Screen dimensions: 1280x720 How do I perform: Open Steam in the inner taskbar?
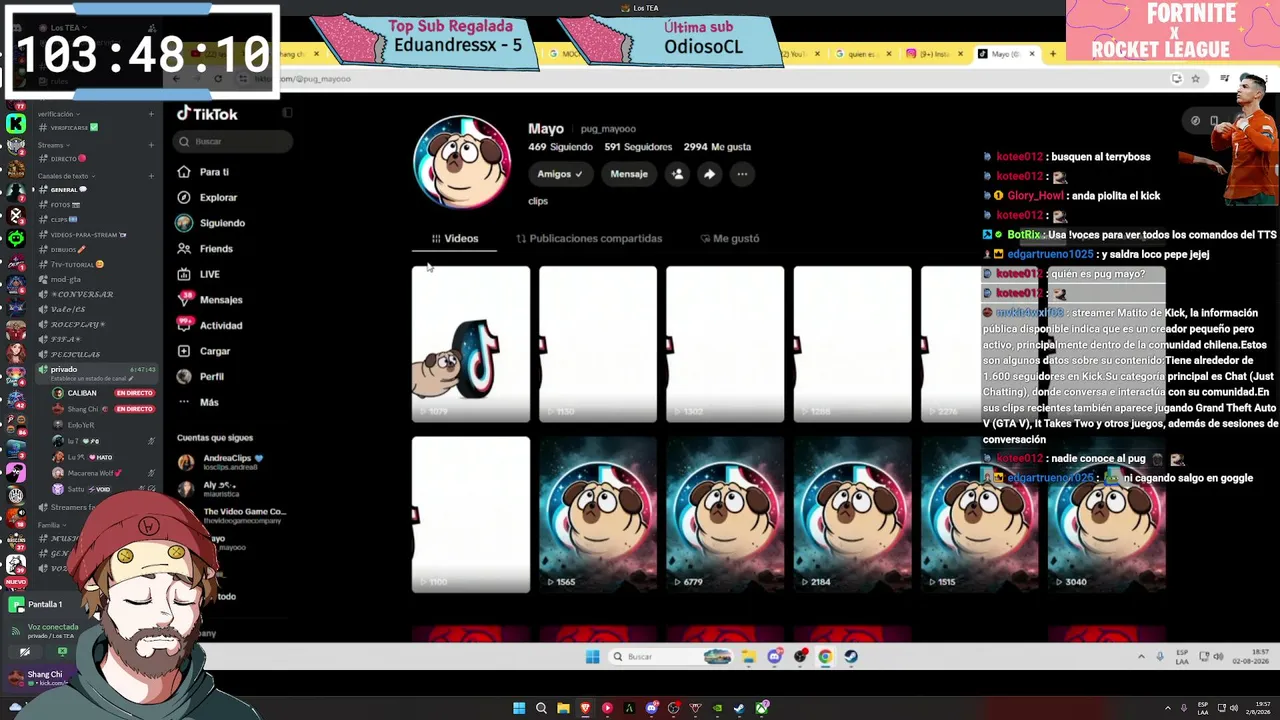(x=851, y=657)
